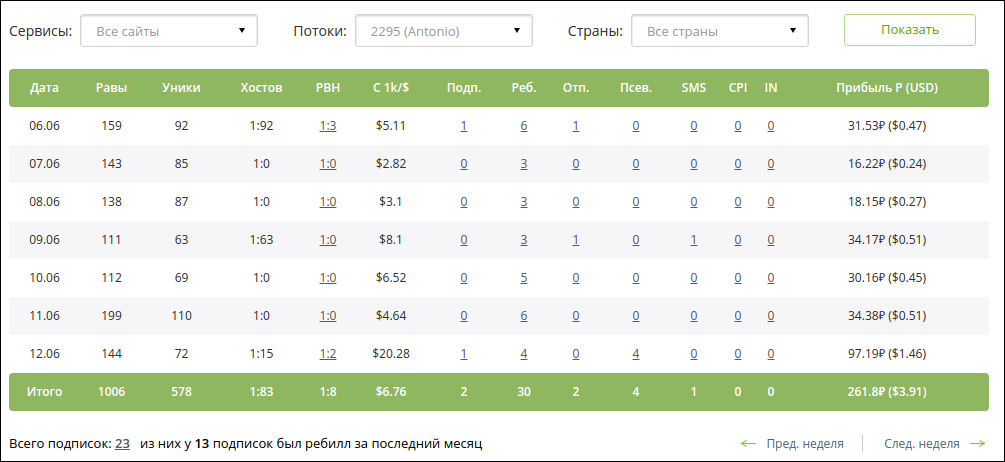
Task: Select the 06.06 date cell
Action: 44,126
